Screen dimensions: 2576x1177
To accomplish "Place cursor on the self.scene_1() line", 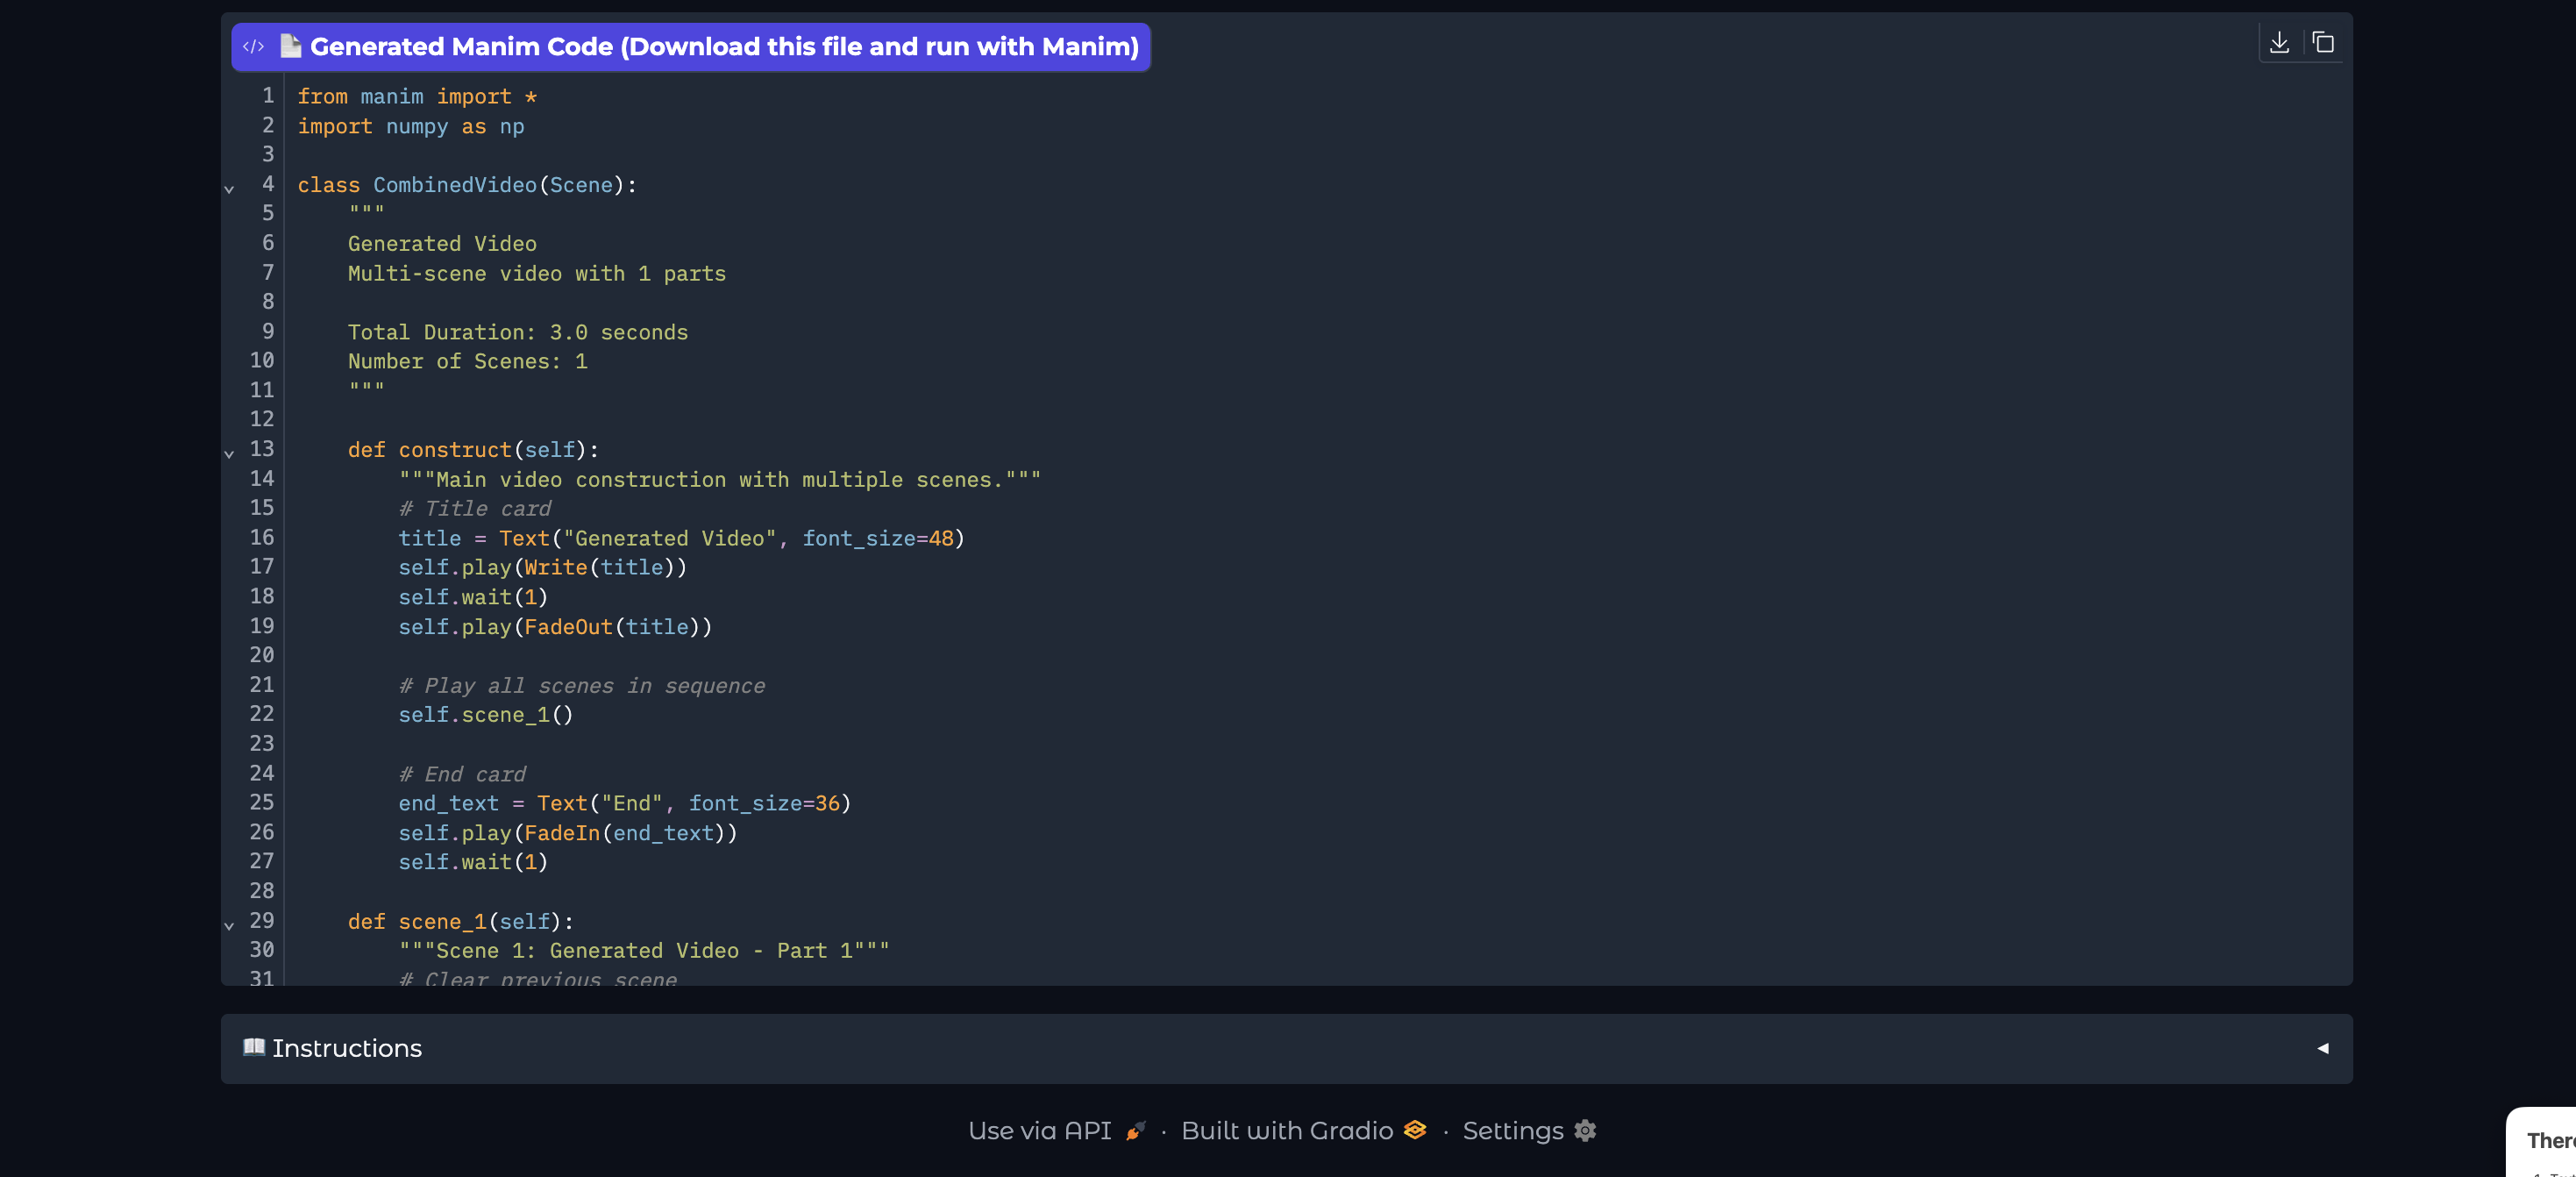I will 486,715.
